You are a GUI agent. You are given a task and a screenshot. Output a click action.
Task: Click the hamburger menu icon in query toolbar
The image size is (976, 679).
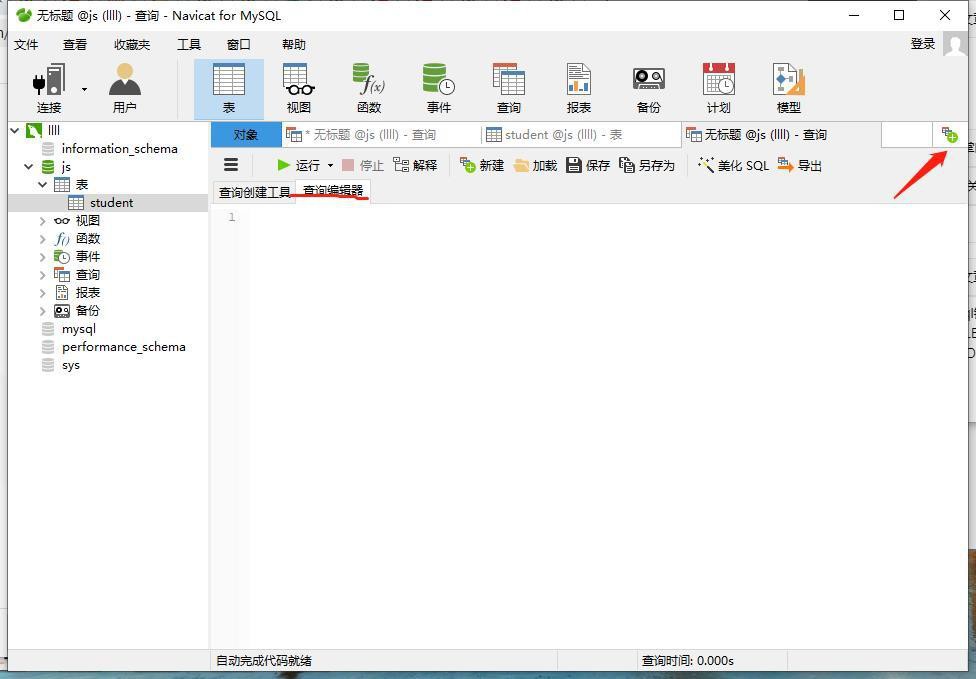[x=231, y=165]
